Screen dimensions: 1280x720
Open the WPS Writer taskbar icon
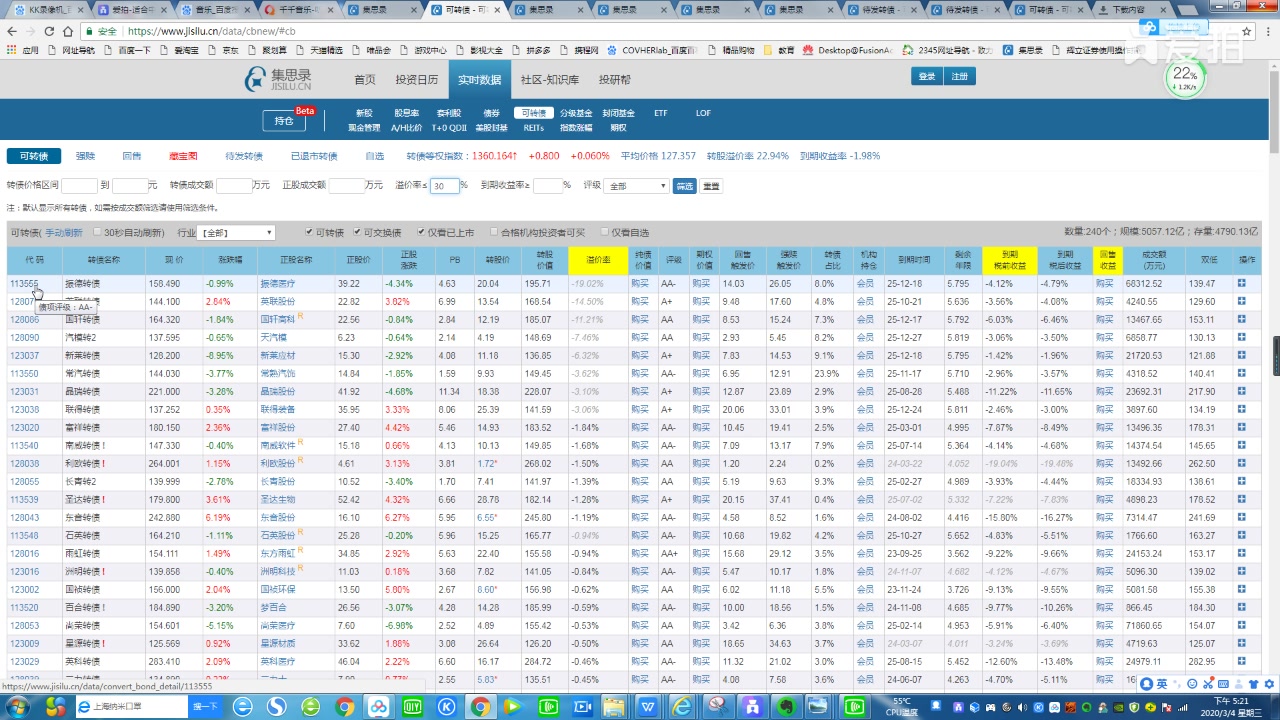click(x=647, y=707)
